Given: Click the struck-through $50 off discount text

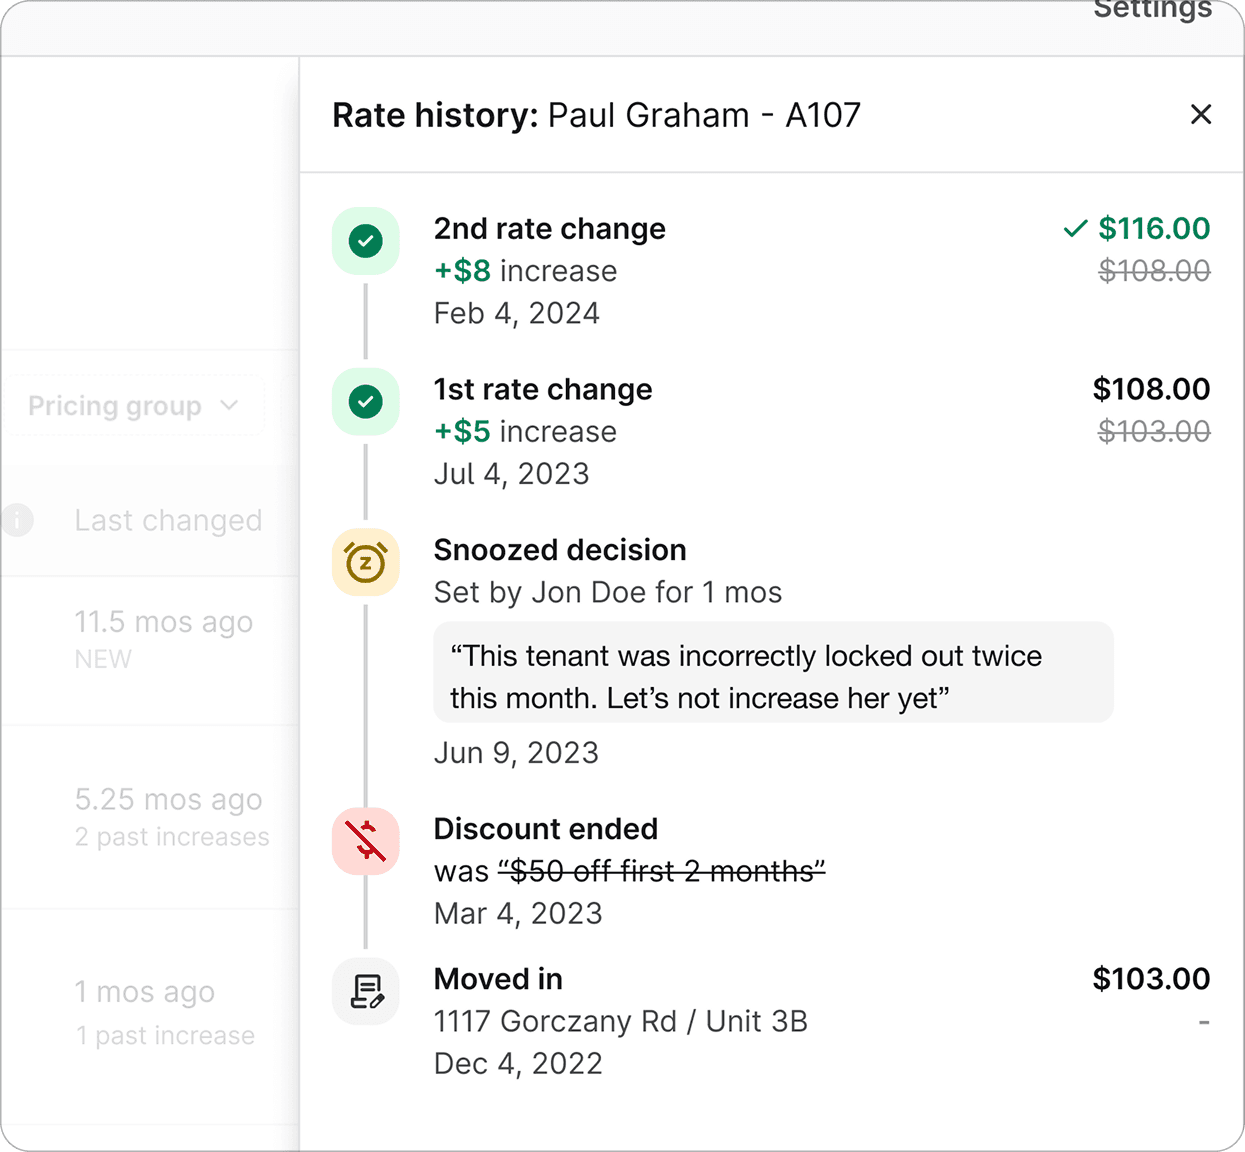Looking at the screenshot, I should [661, 871].
